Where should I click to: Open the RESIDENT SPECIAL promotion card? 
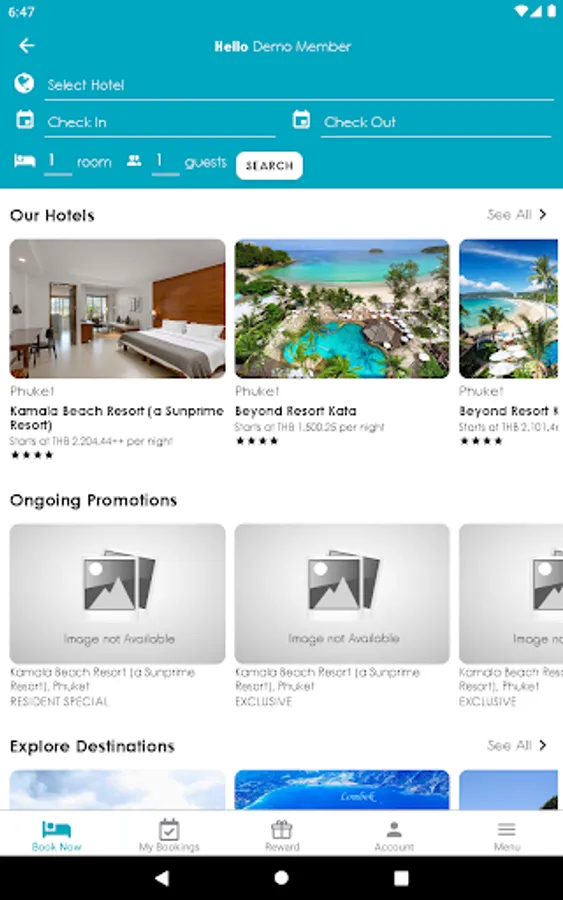click(x=118, y=616)
